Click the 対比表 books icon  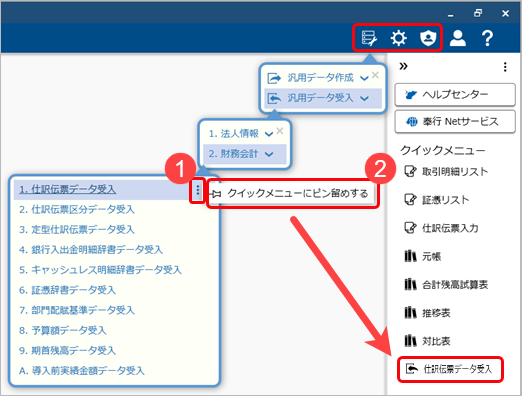point(410,341)
